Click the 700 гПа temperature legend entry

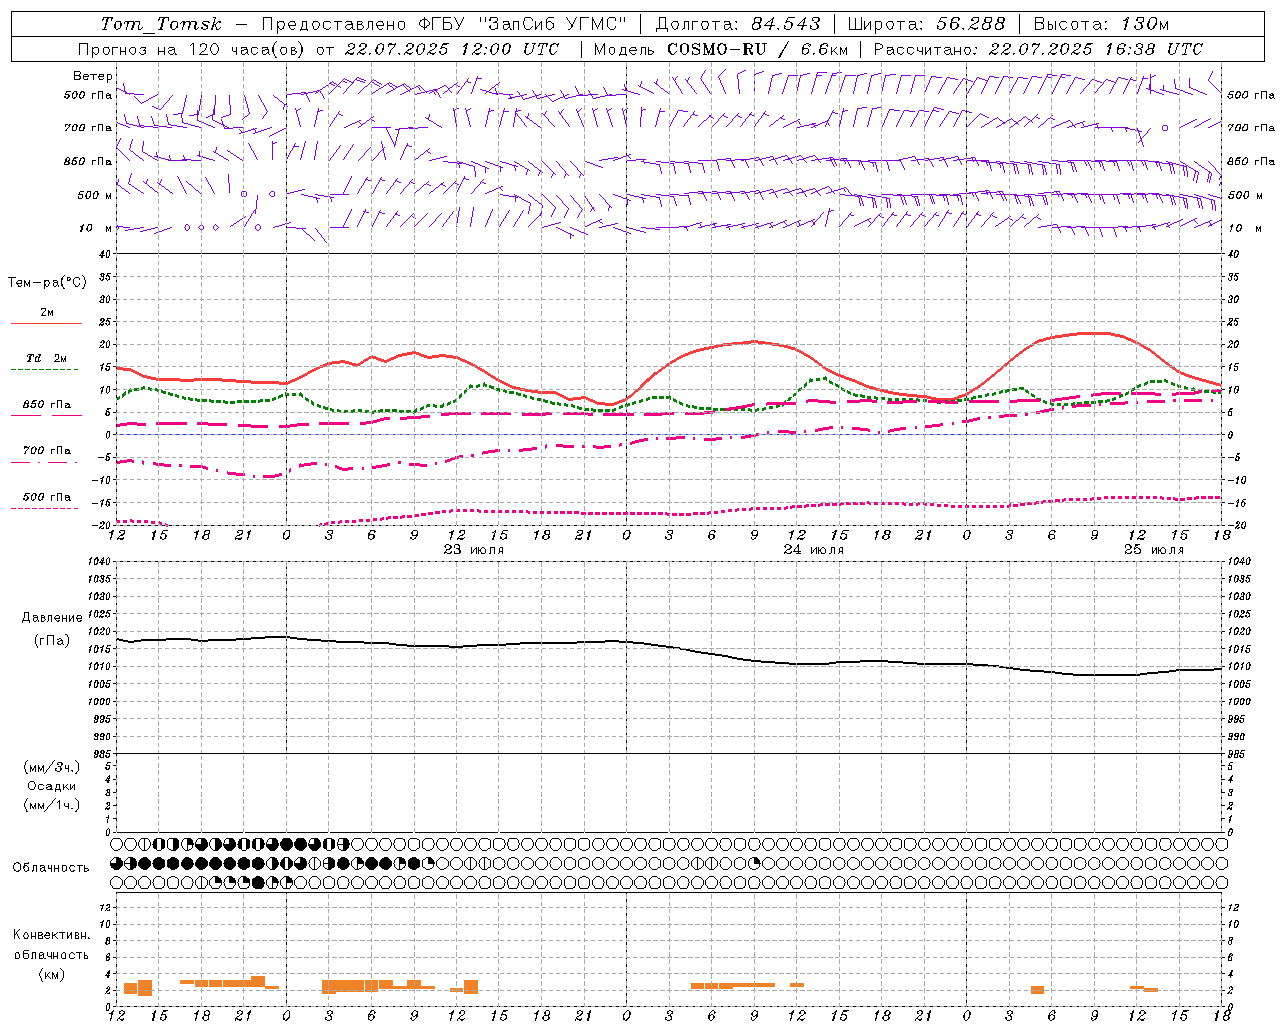(47, 451)
